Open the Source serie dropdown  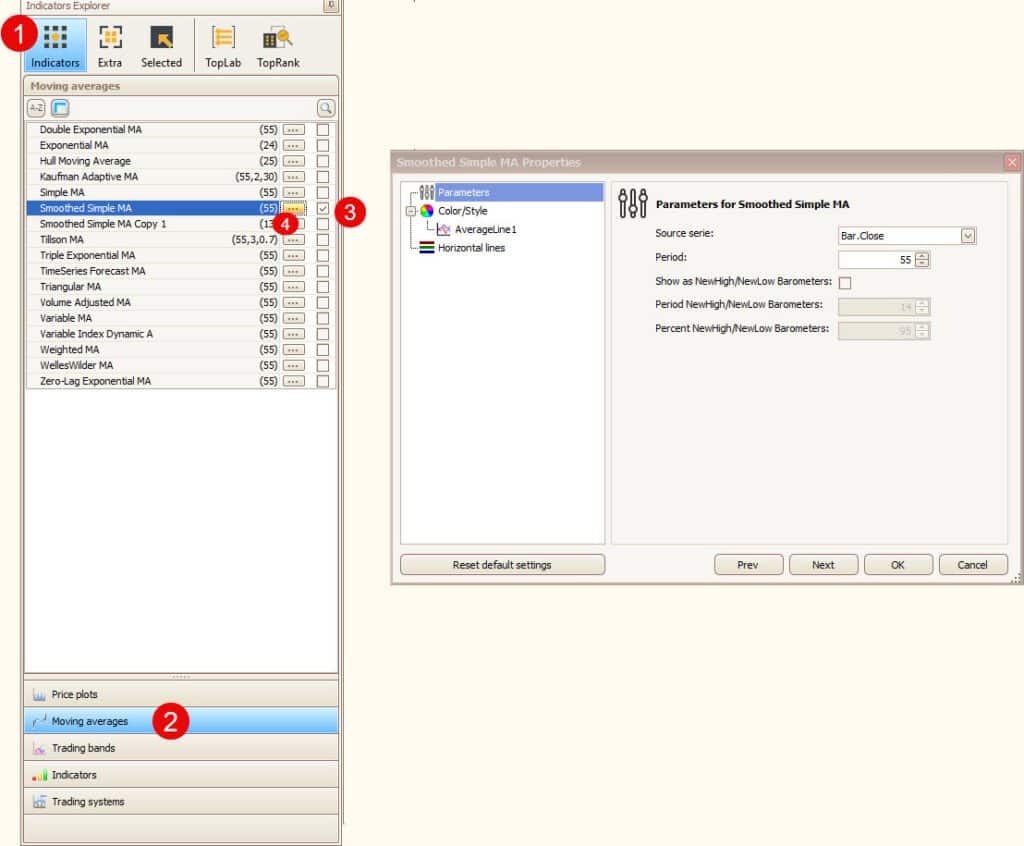point(967,236)
